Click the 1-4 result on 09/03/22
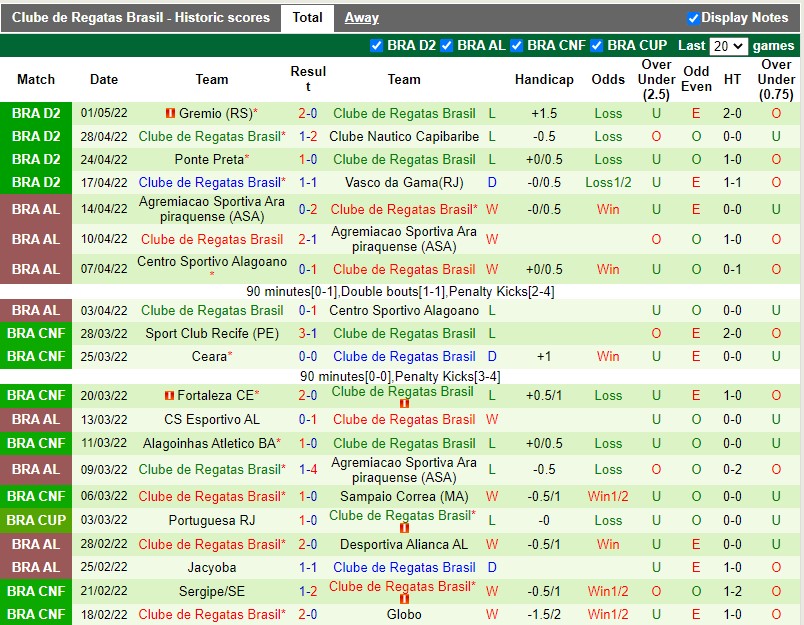Screen dimensions: 804x625 [308, 469]
